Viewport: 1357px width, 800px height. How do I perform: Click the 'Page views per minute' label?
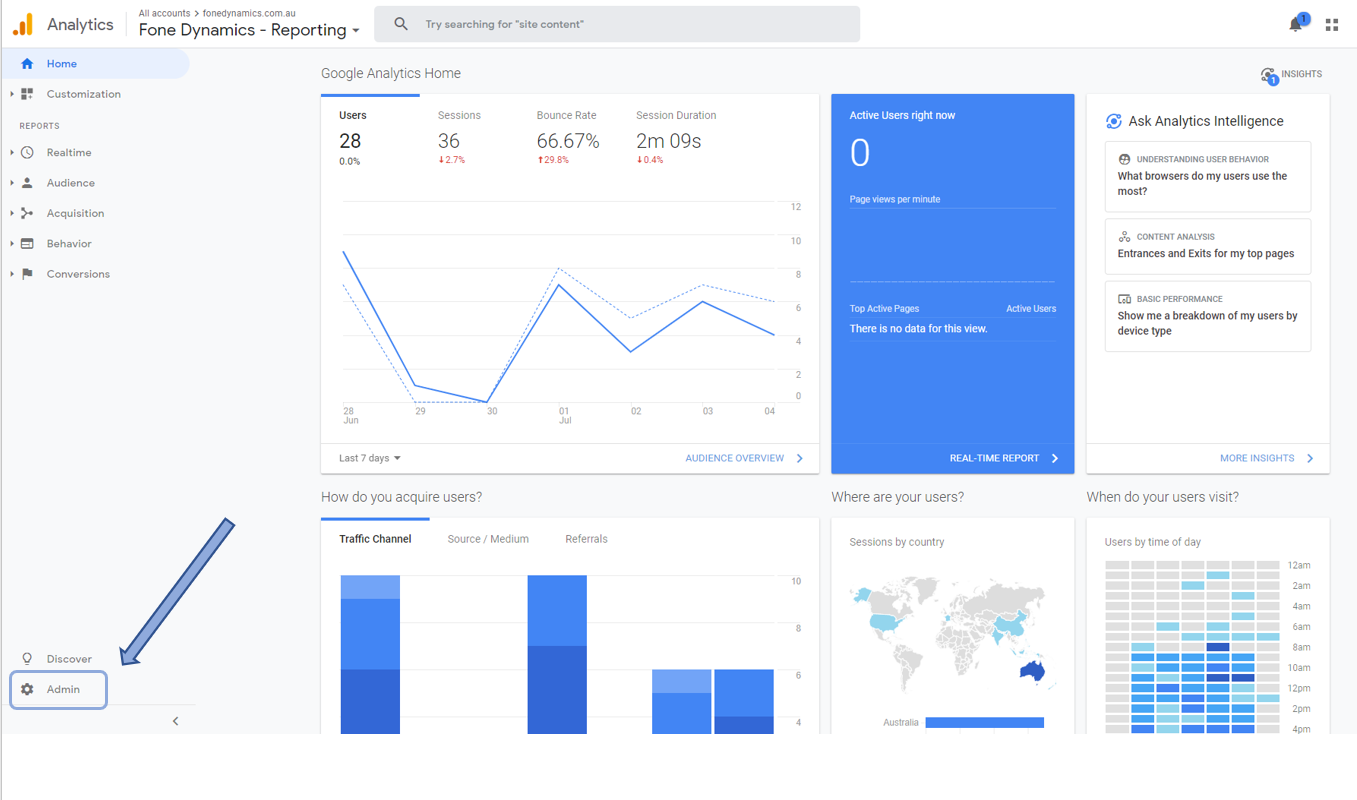pyautogui.click(x=895, y=199)
